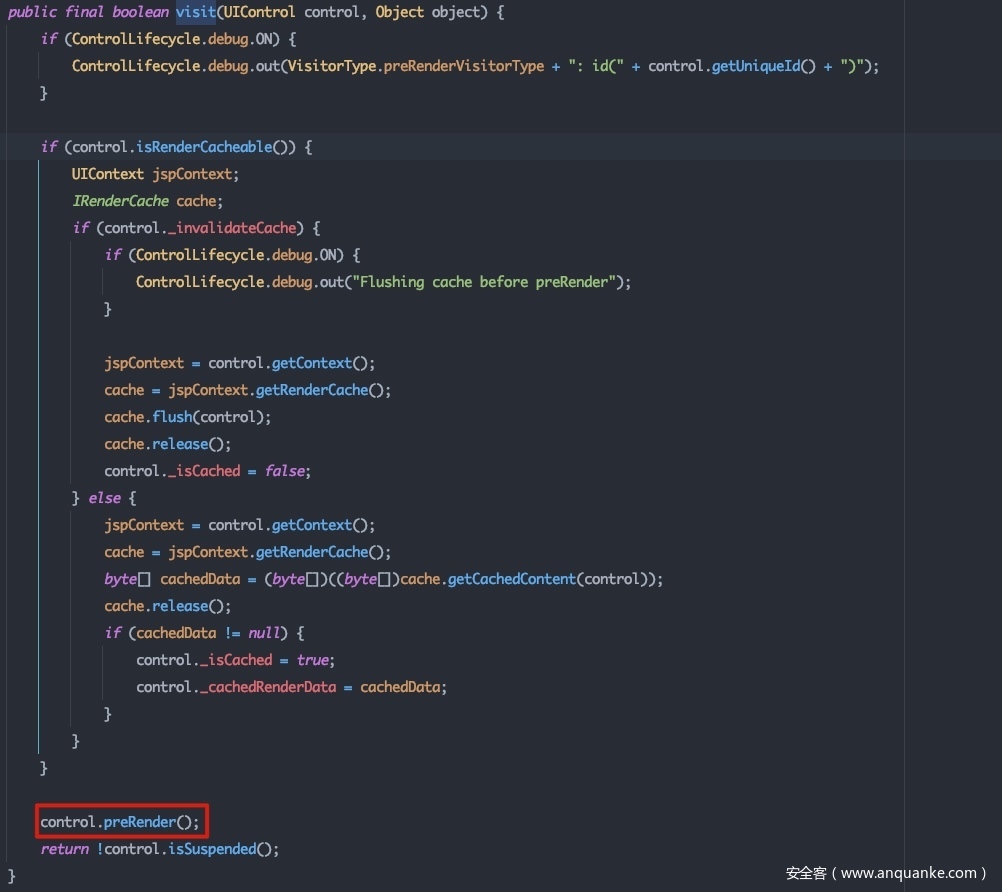
Task: Click the highlighted visit method name
Action: 195,12
